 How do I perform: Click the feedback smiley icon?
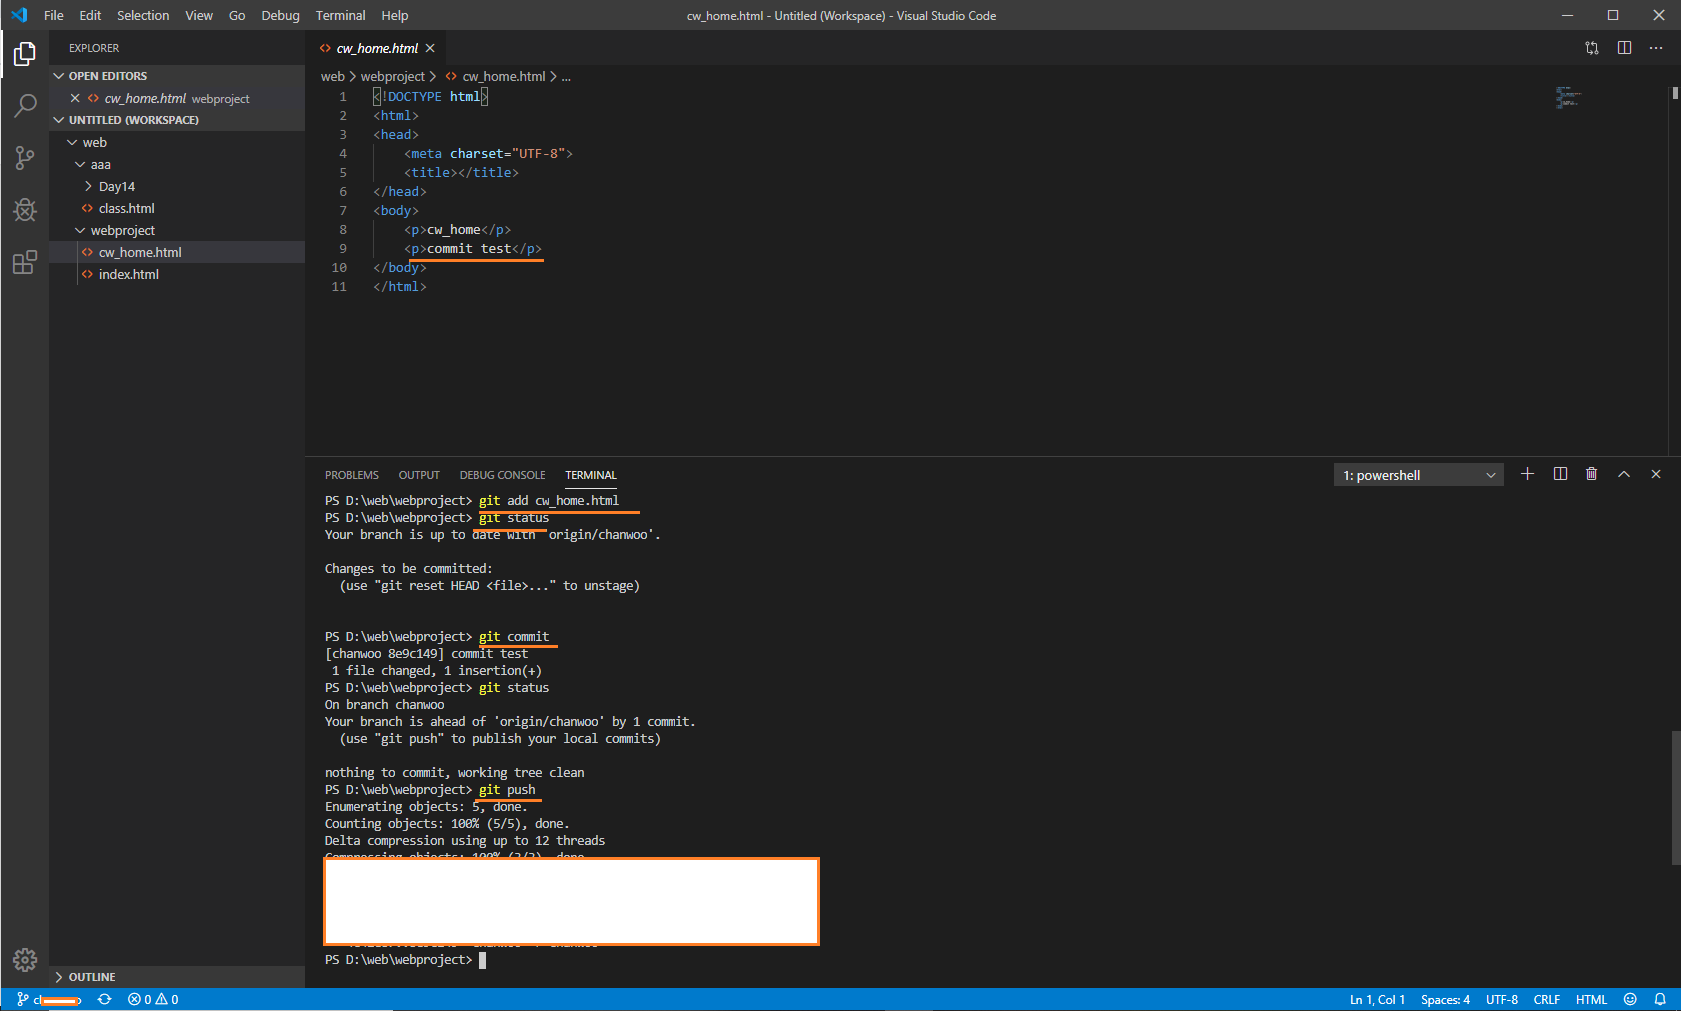pyautogui.click(x=1630, y=999)
